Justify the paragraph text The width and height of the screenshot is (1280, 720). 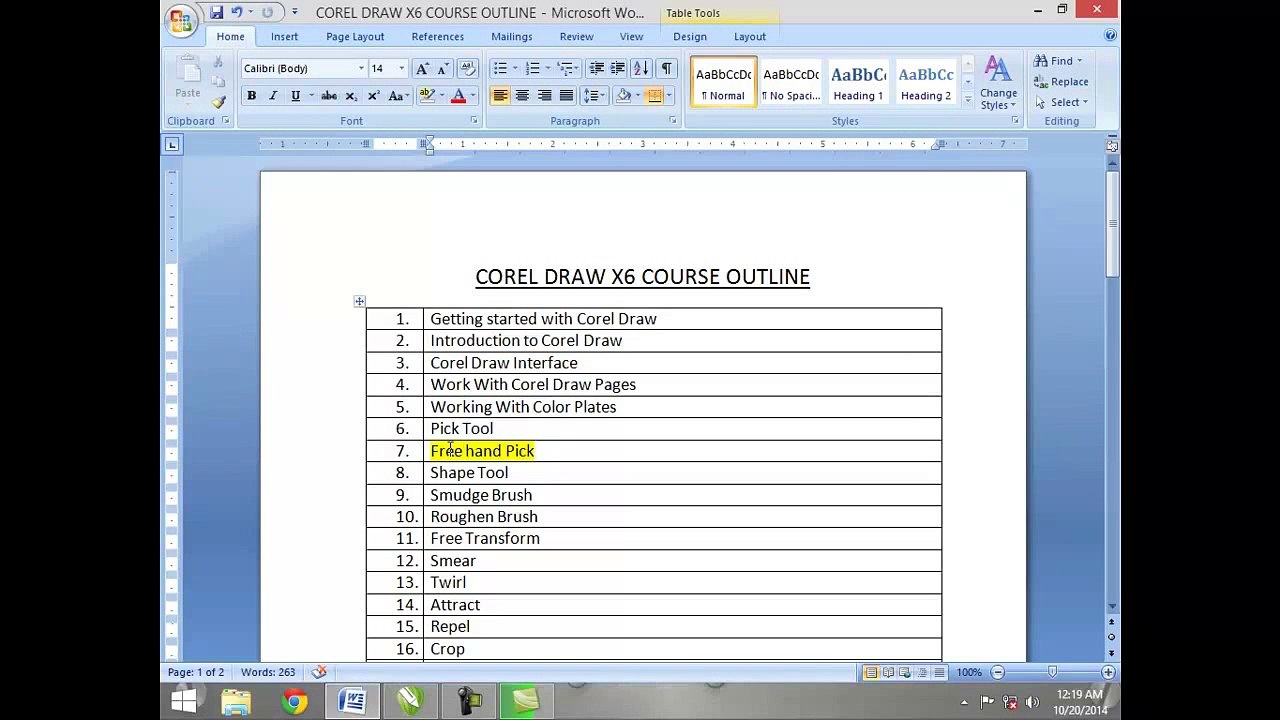pyautogui.click(x=566, y=96)
